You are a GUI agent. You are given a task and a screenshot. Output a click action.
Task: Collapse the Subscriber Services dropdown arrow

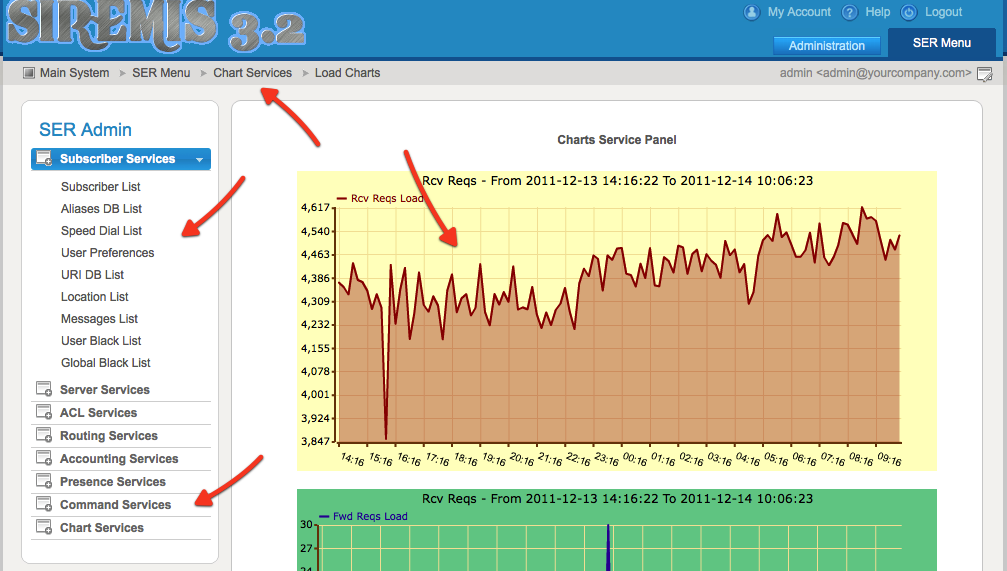coord(200,159)
